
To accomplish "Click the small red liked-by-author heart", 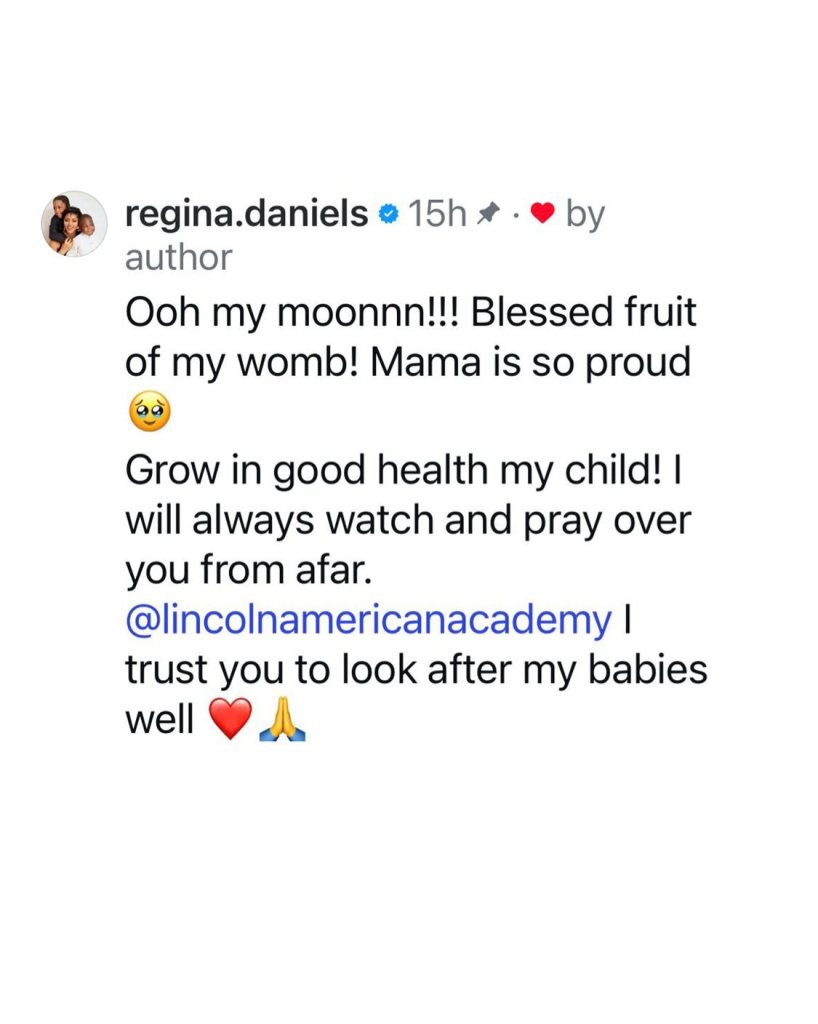I will (x=543, y=214).
